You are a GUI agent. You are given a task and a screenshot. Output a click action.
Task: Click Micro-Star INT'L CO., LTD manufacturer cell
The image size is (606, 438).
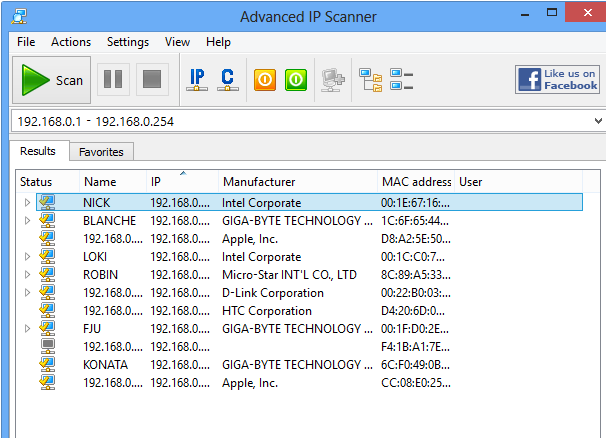coord(289,275)
